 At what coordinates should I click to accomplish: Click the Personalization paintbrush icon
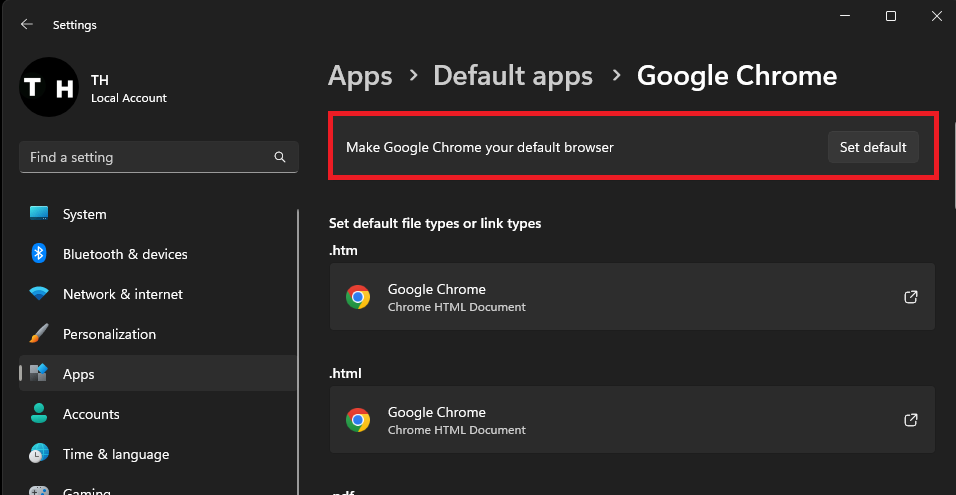(x=39, y=334)
